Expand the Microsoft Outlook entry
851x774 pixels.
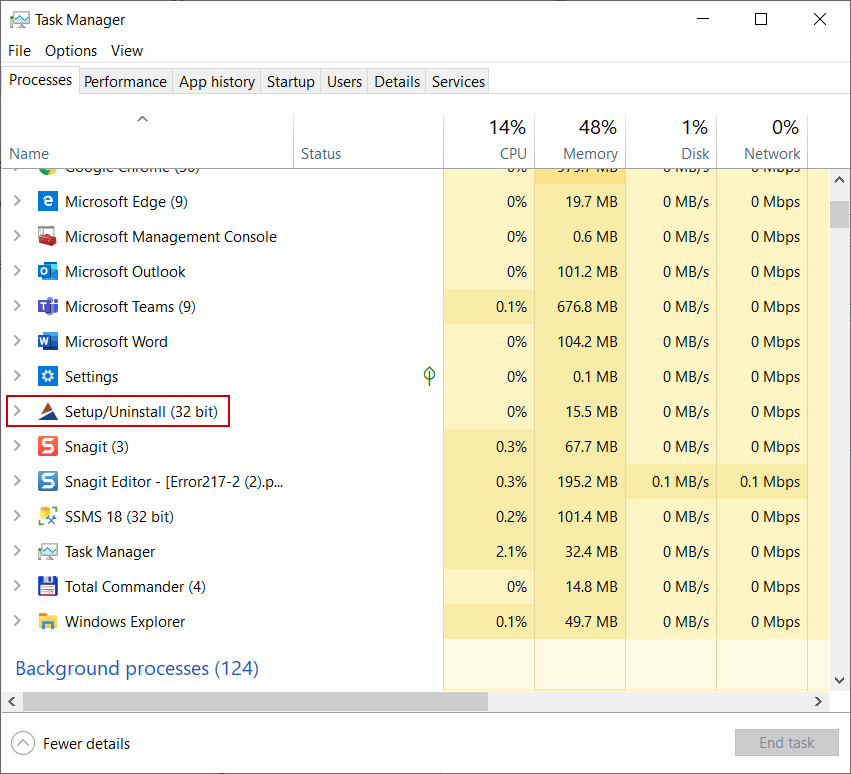(x=17, y=270)
